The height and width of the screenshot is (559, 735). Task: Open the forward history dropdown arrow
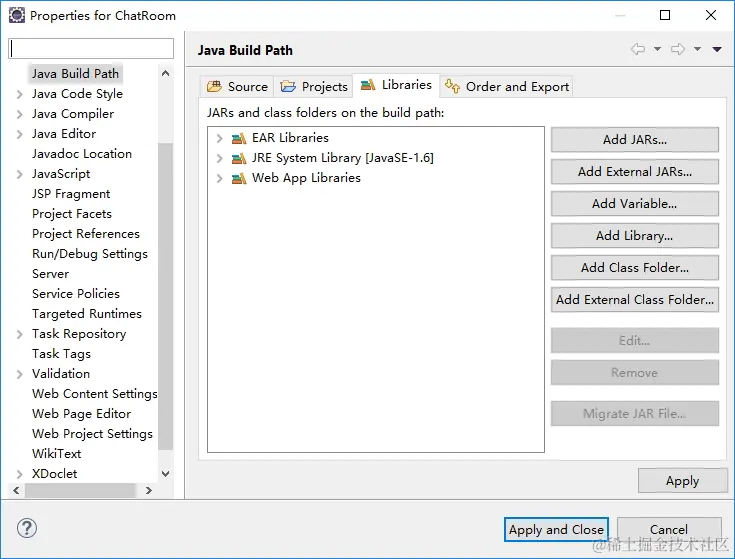coord(698,49)
